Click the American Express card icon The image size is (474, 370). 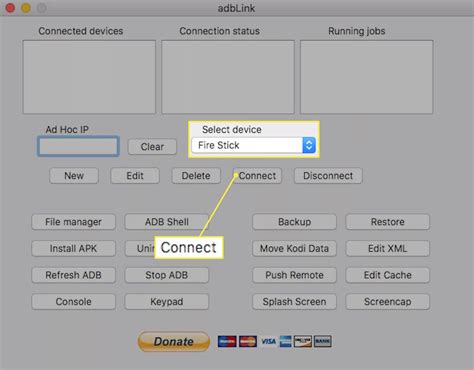(x=285, y=341)
